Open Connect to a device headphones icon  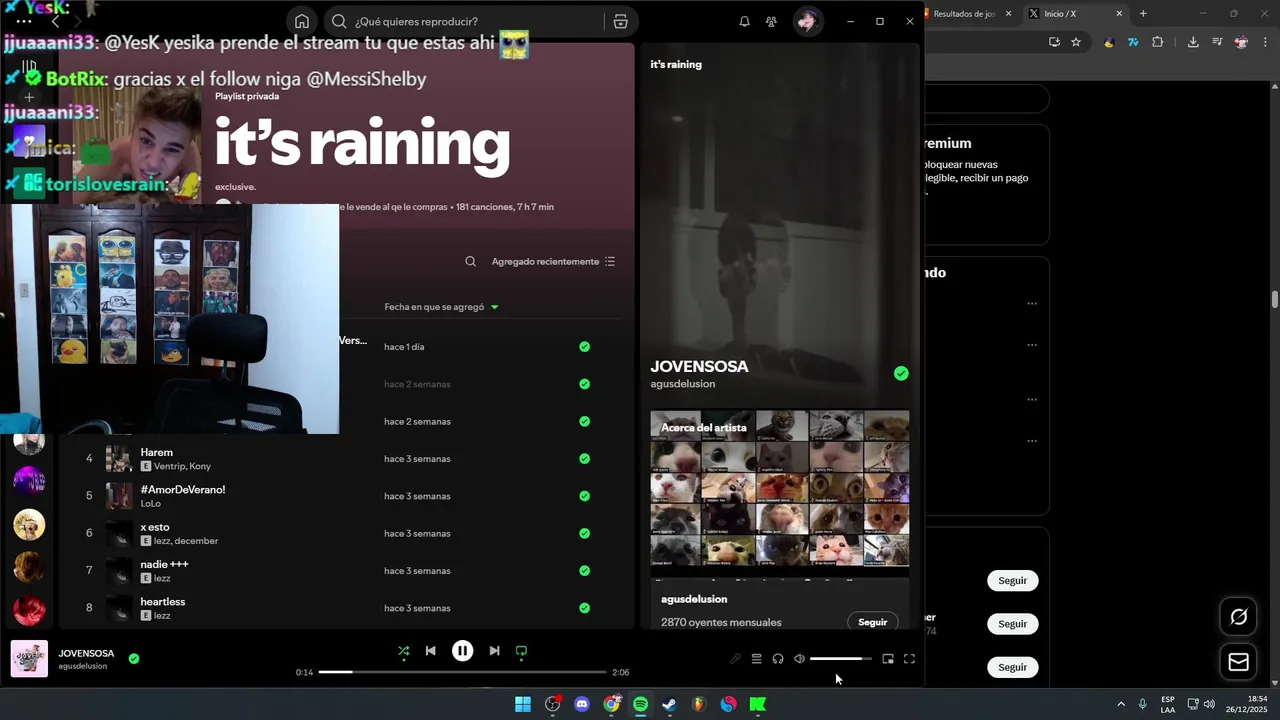pyautogui.click(x=778, y=659)
